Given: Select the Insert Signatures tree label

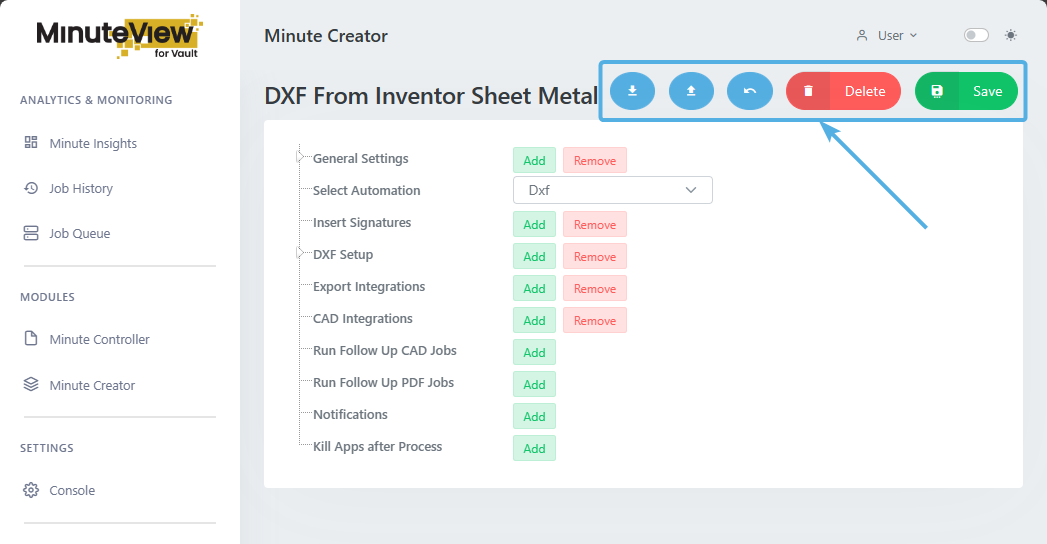Looking at the screenshot, I should pos(362,222).
